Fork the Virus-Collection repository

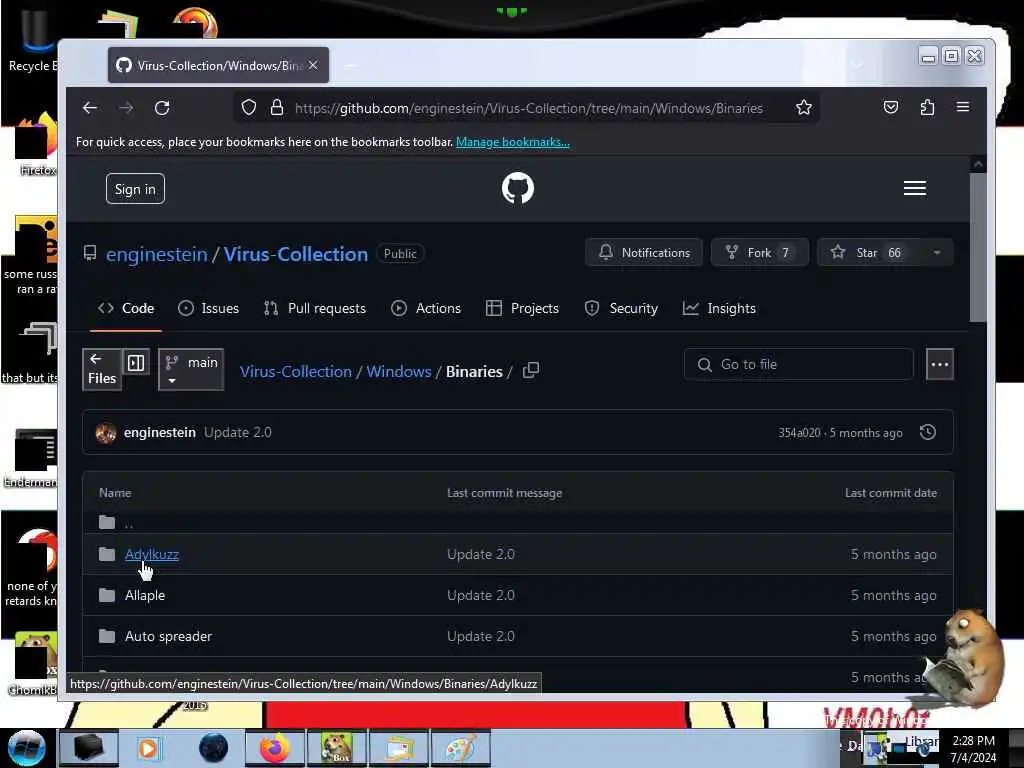tap(760, 253)
